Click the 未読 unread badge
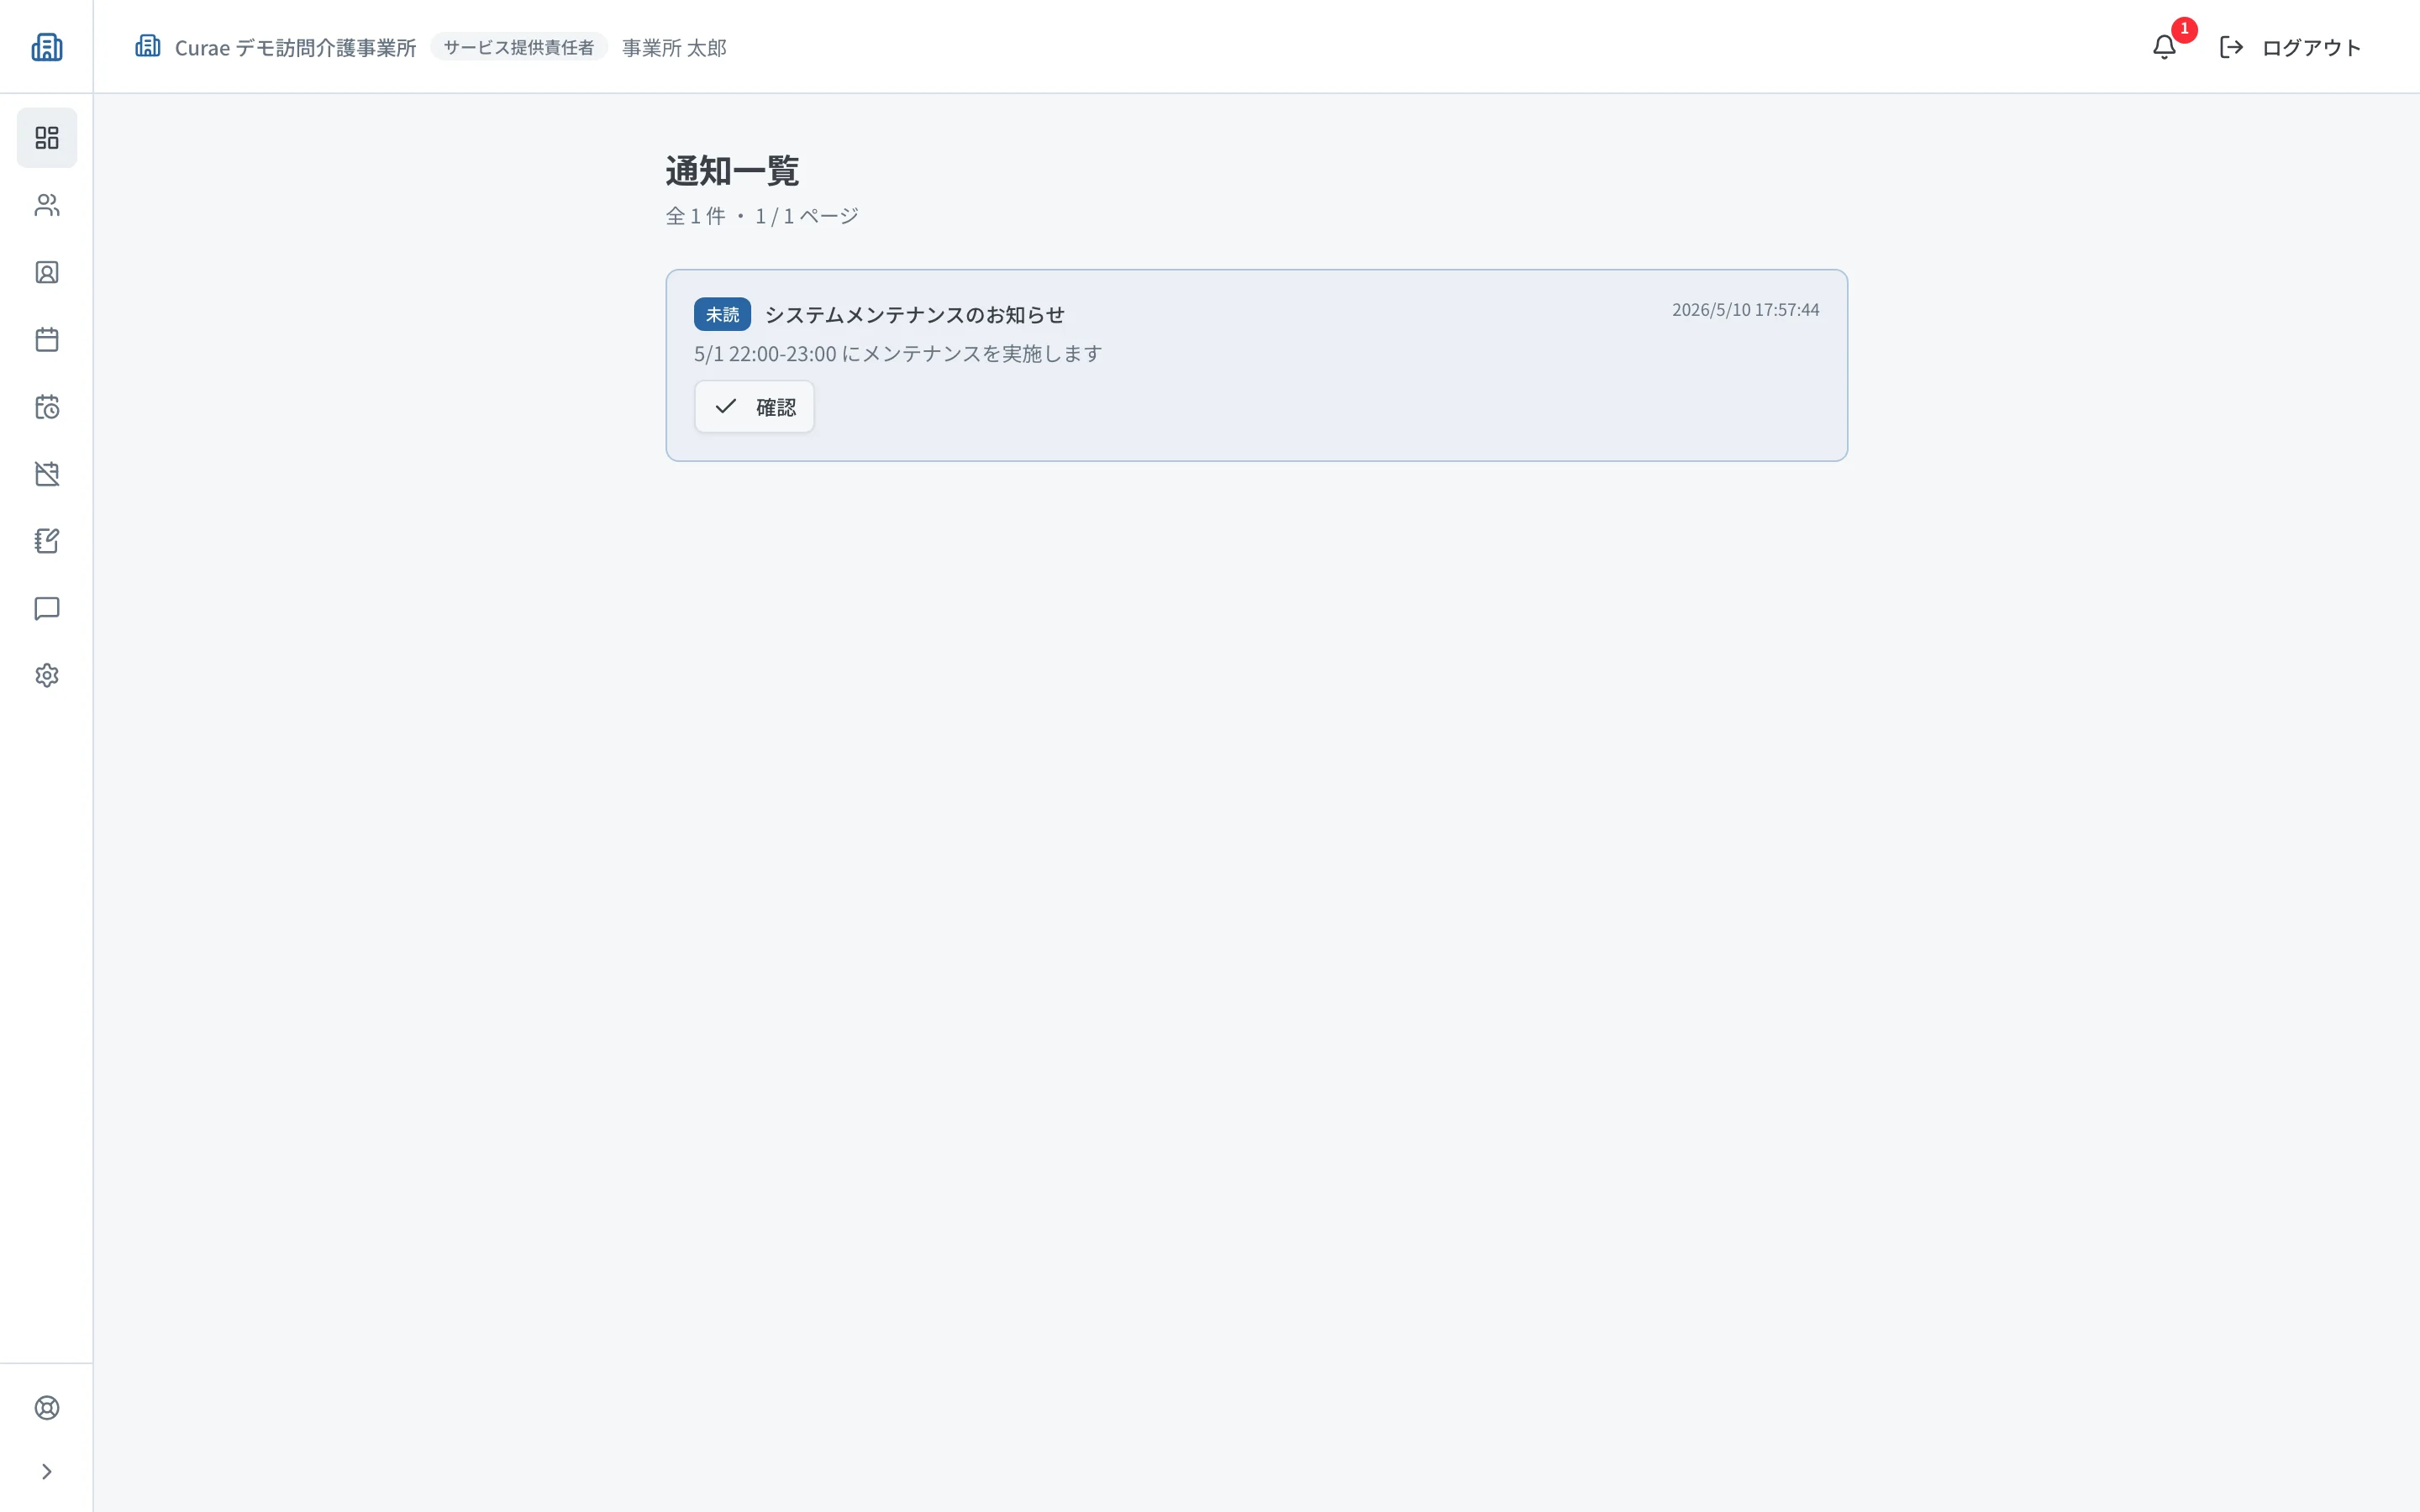Screen dimensions: 2420x1512 coord(722,314)
